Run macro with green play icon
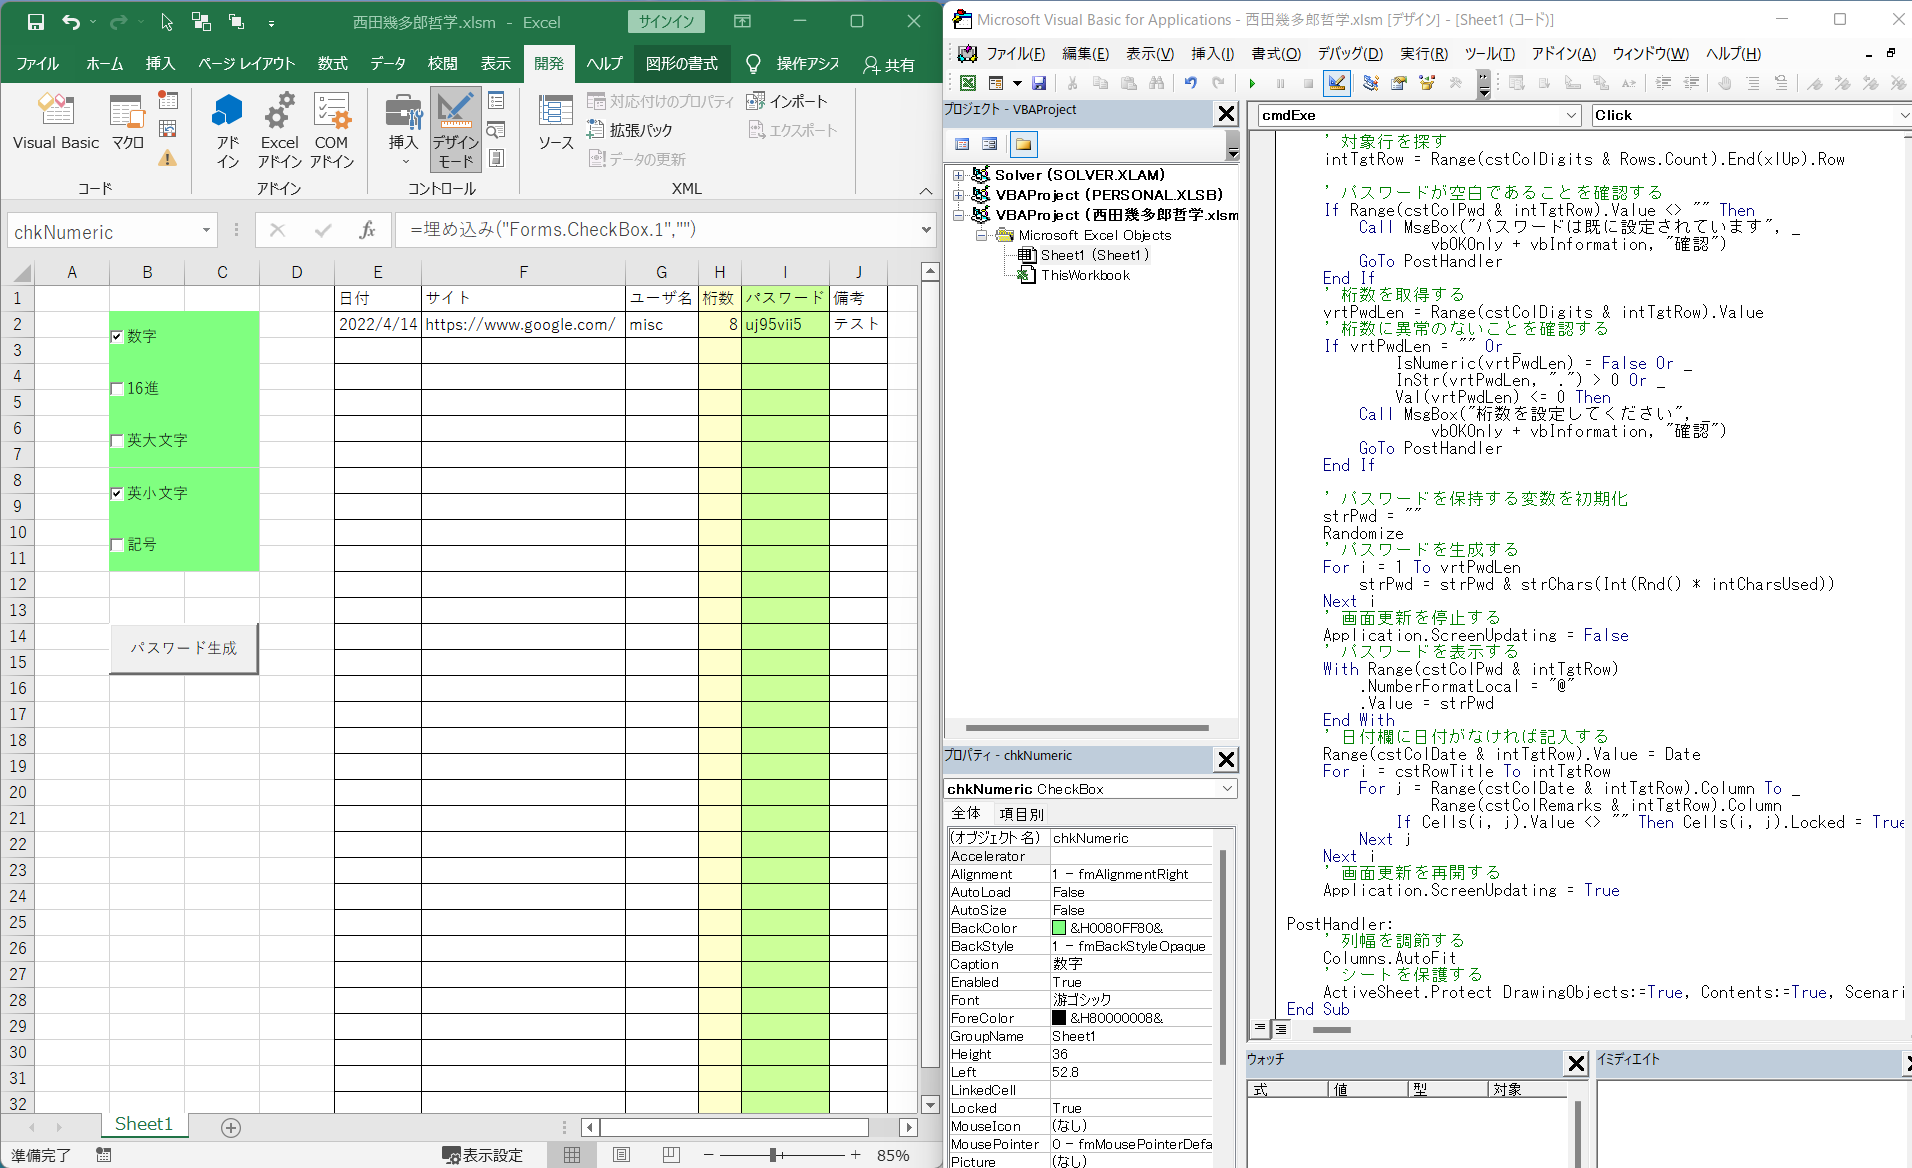The image size is (1912, 1168). pyautogui.click(x=1252, y=83)
